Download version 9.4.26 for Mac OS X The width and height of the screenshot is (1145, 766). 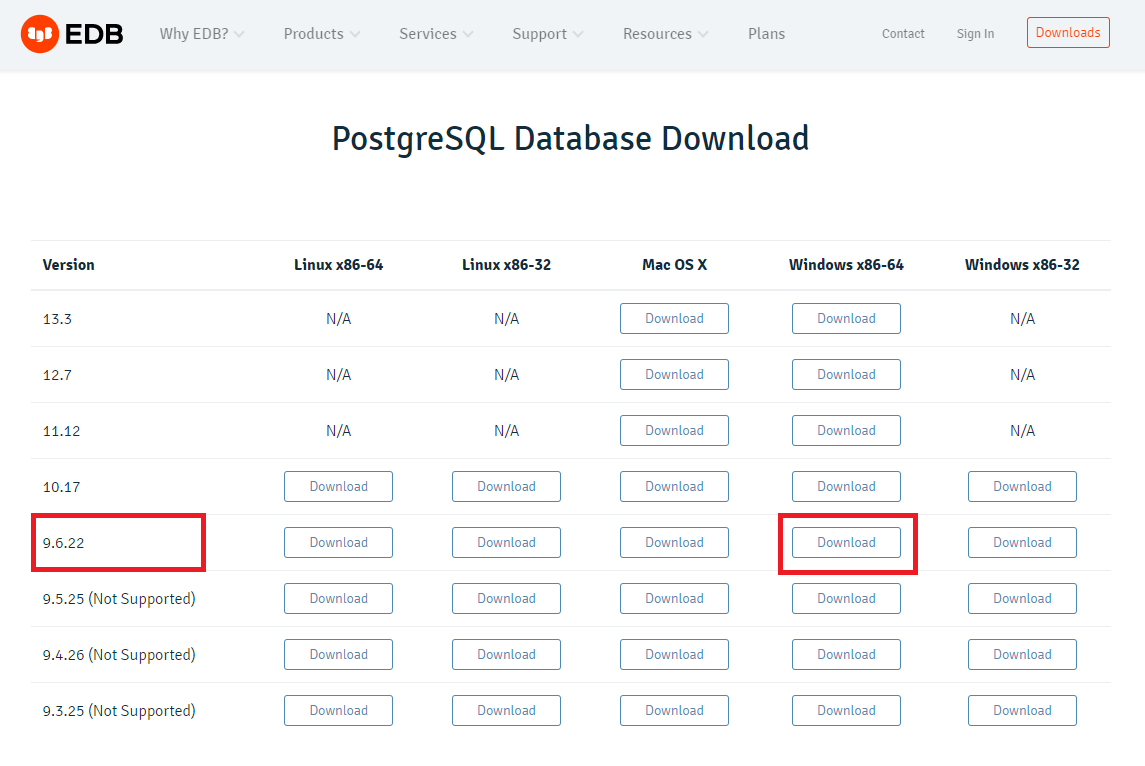coord(674,654)
